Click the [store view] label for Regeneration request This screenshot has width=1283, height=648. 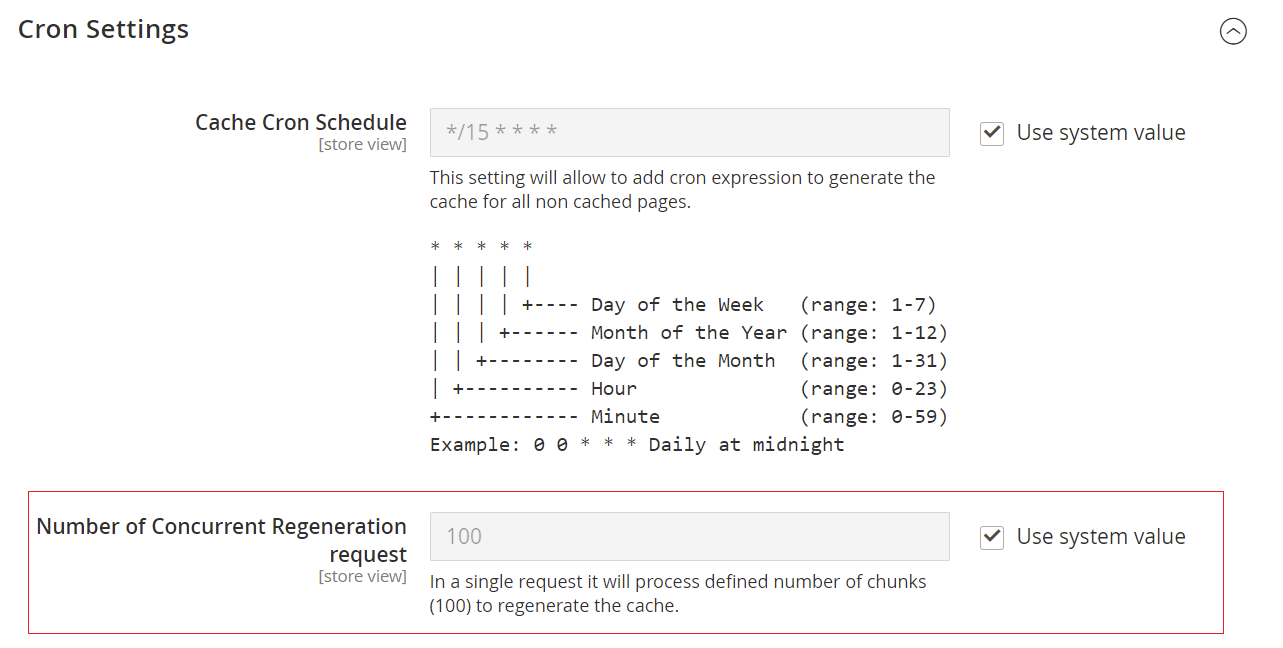pyautogui.click(x=362, y=576)
